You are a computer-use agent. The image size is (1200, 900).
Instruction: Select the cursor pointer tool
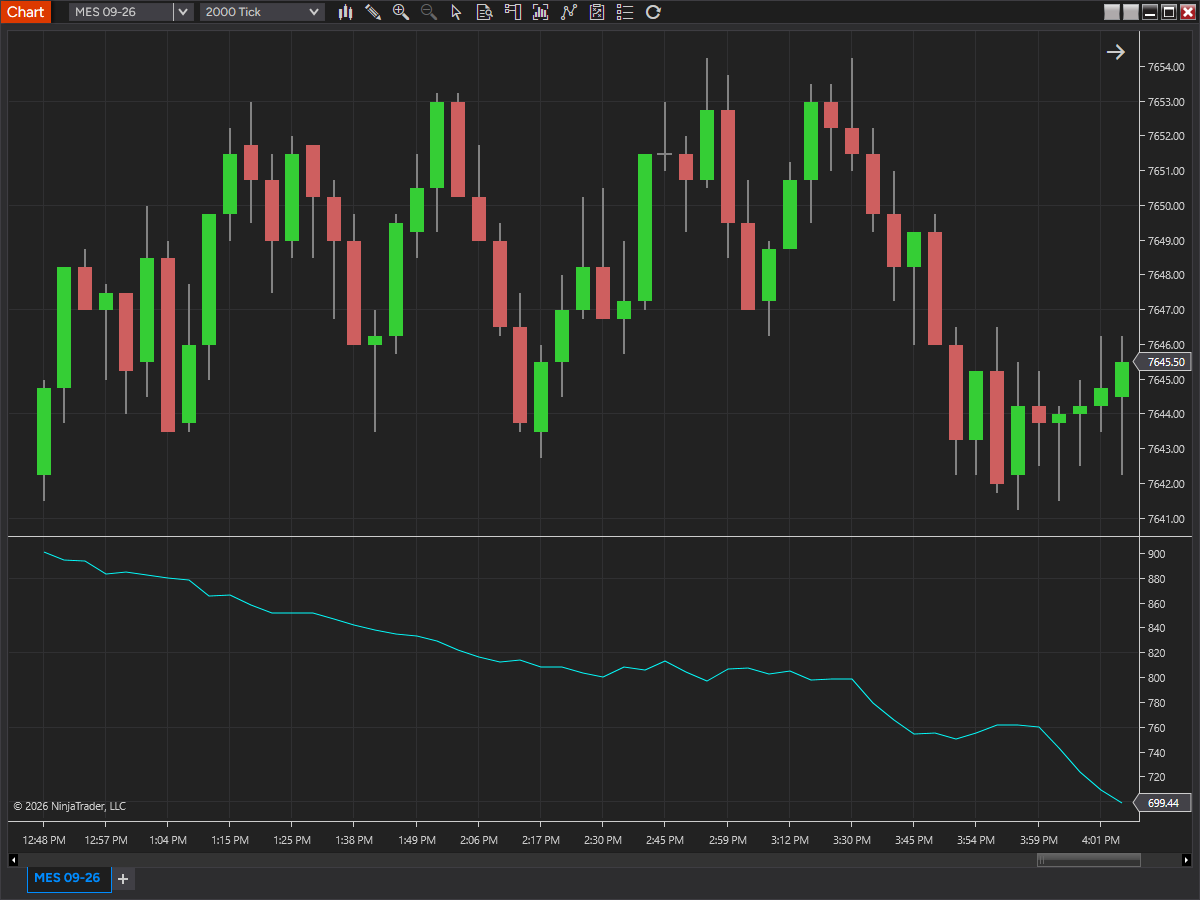457,12
